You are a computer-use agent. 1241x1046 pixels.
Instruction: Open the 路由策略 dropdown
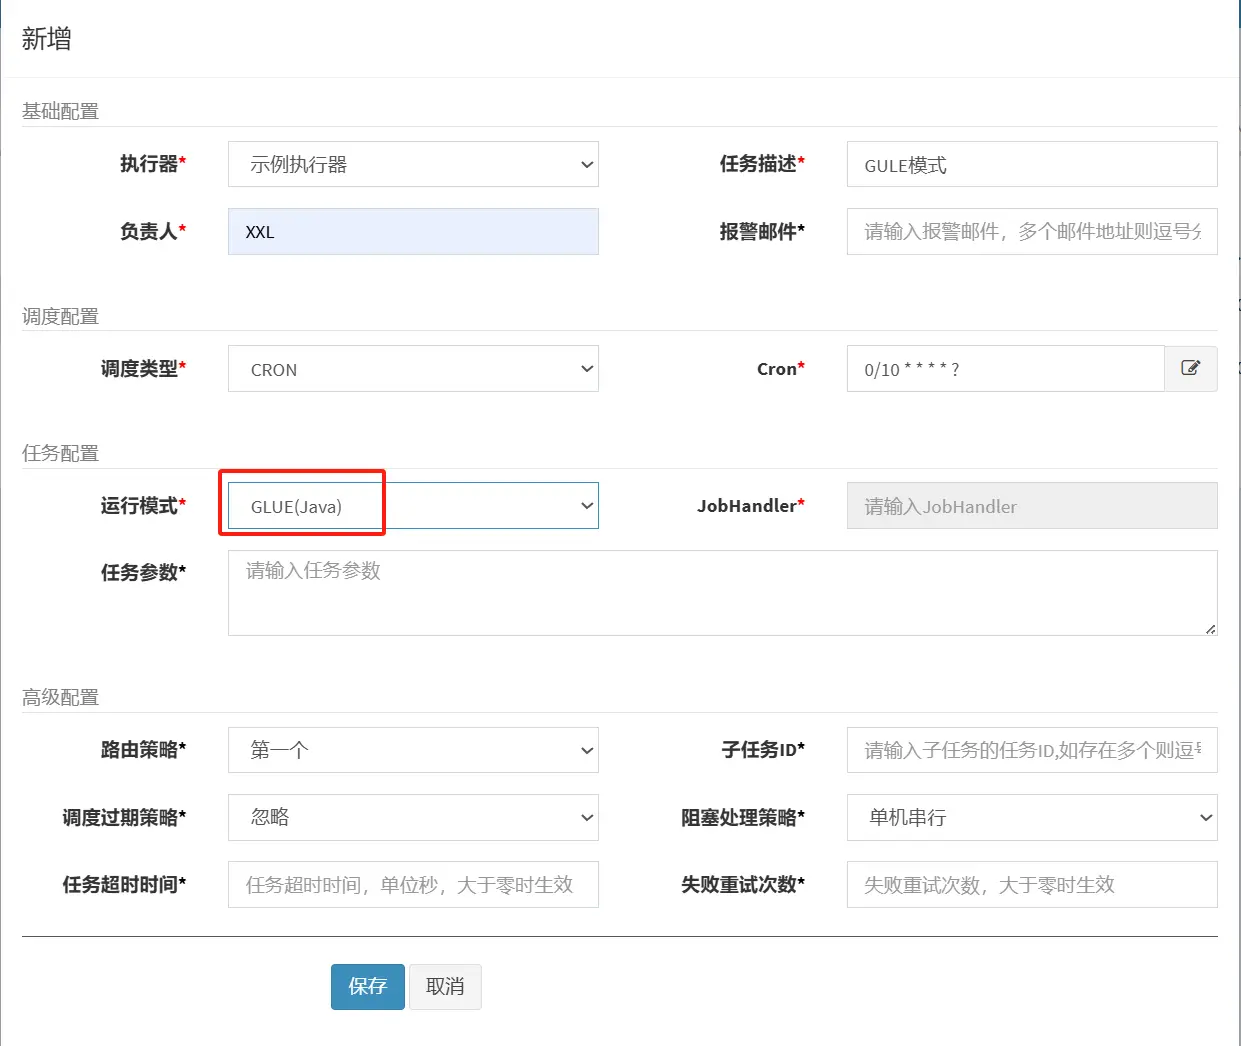(x=412, y=750)
